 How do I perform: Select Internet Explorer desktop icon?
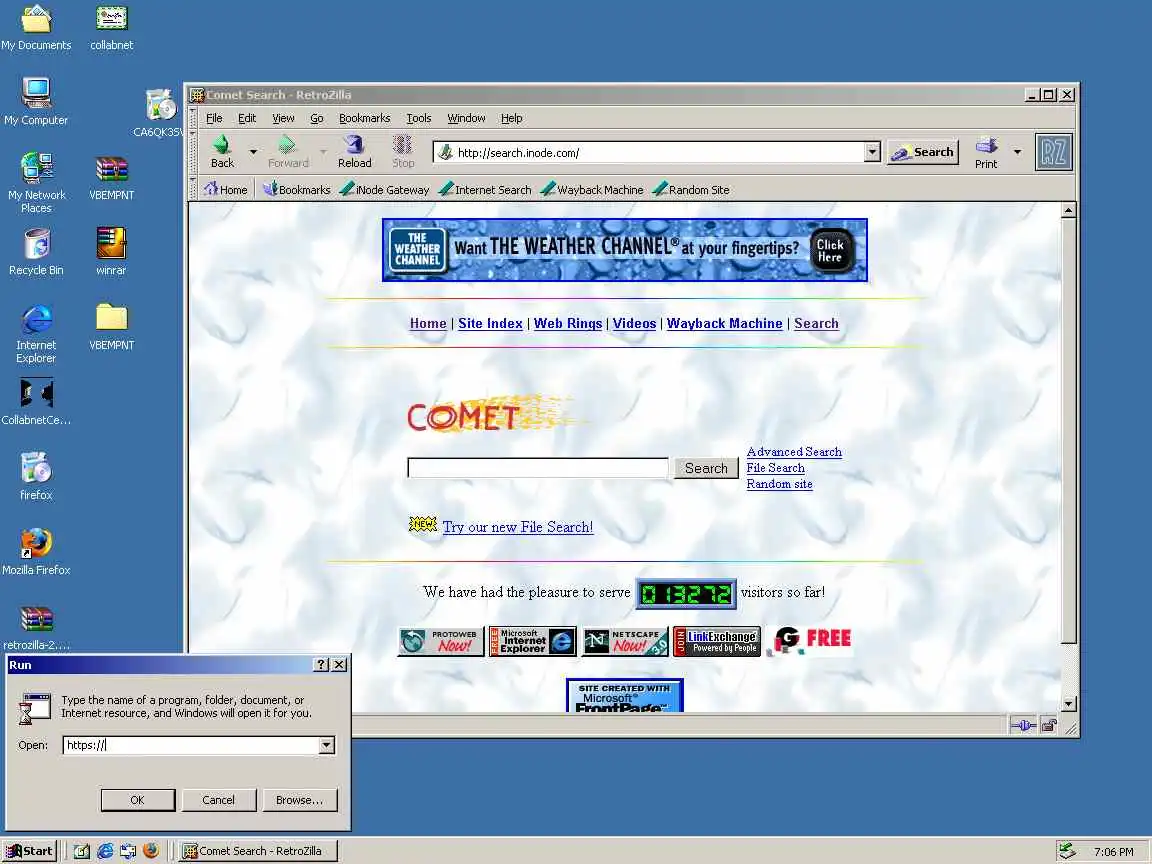tap(36, 334)
